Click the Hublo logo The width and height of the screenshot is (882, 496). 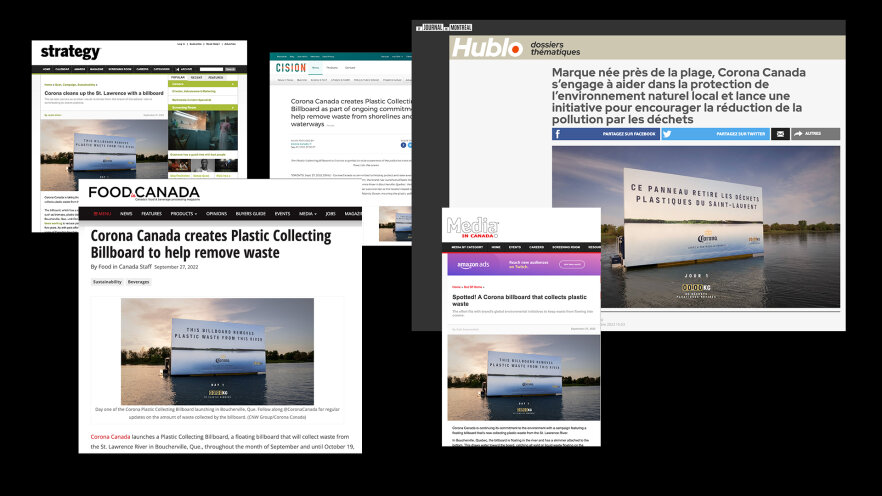click(x=487, y=48)
